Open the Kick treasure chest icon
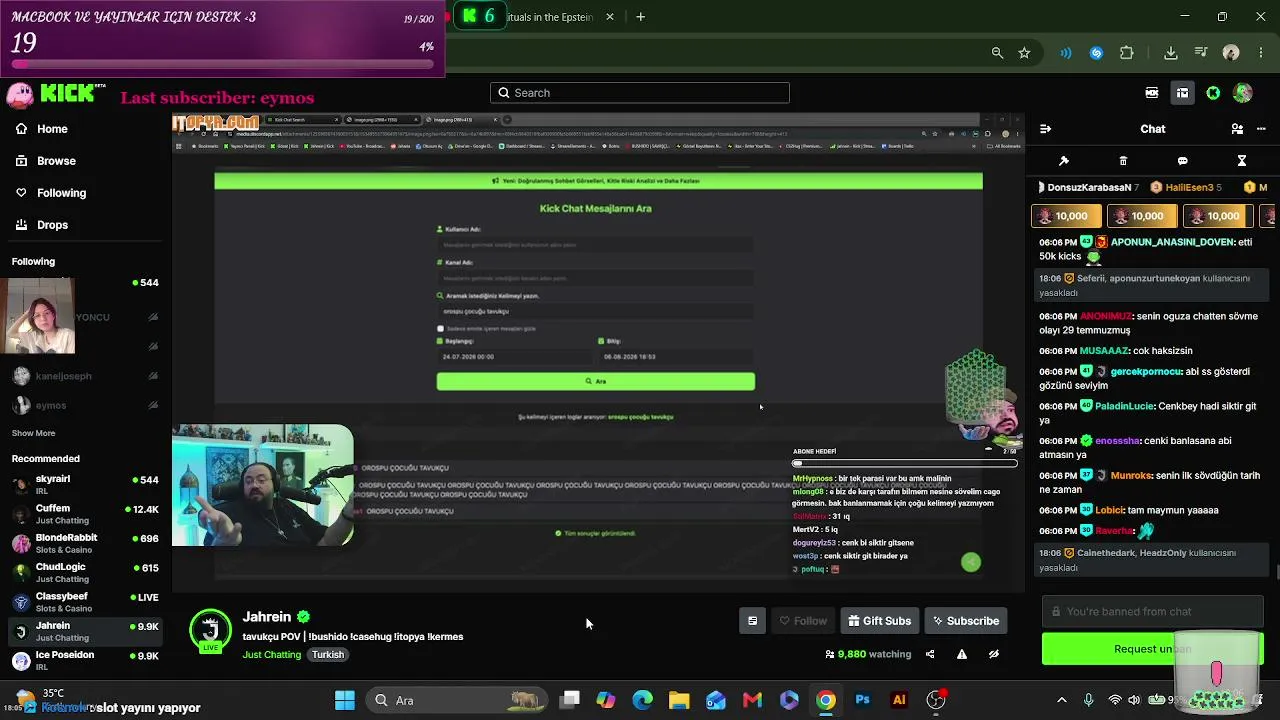Image resolution: width=1280 pixels, height=720 pixels. tap(1182, 93)
